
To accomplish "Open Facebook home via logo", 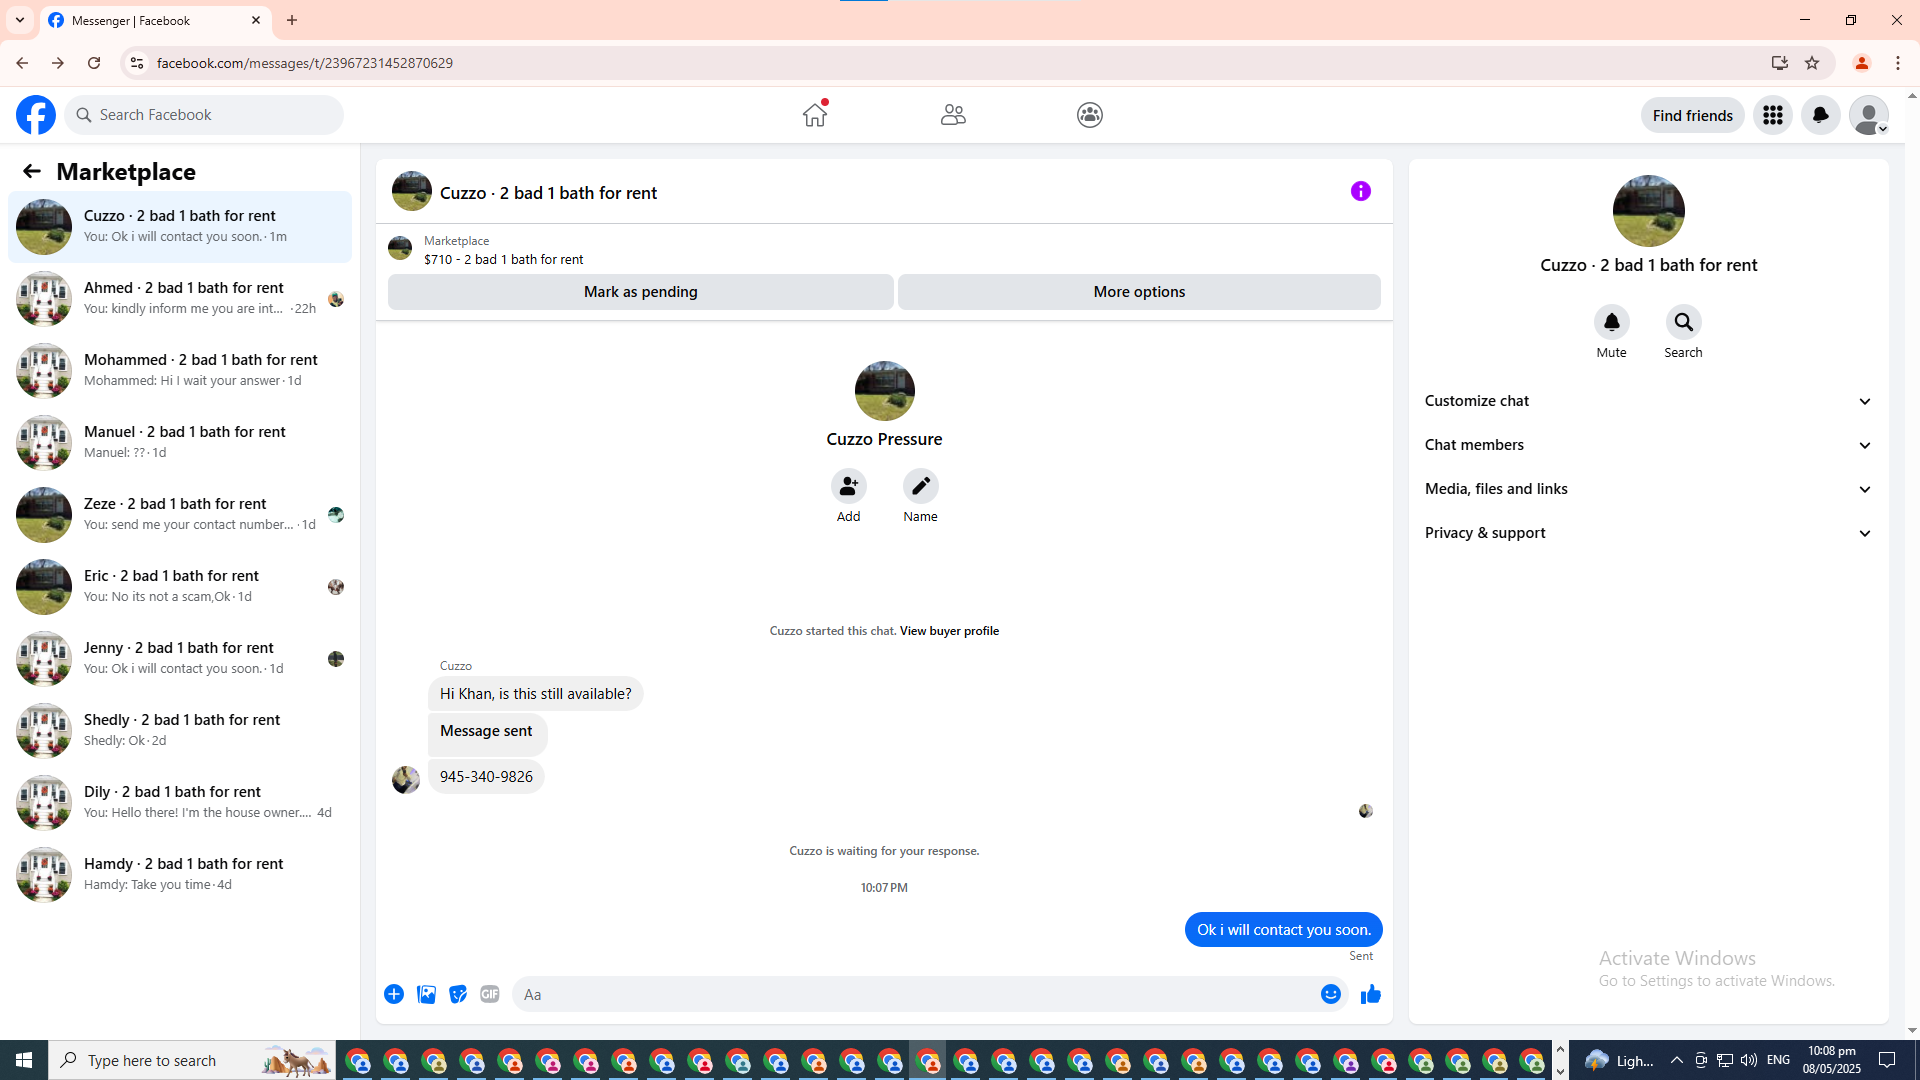I will point(36,115).
